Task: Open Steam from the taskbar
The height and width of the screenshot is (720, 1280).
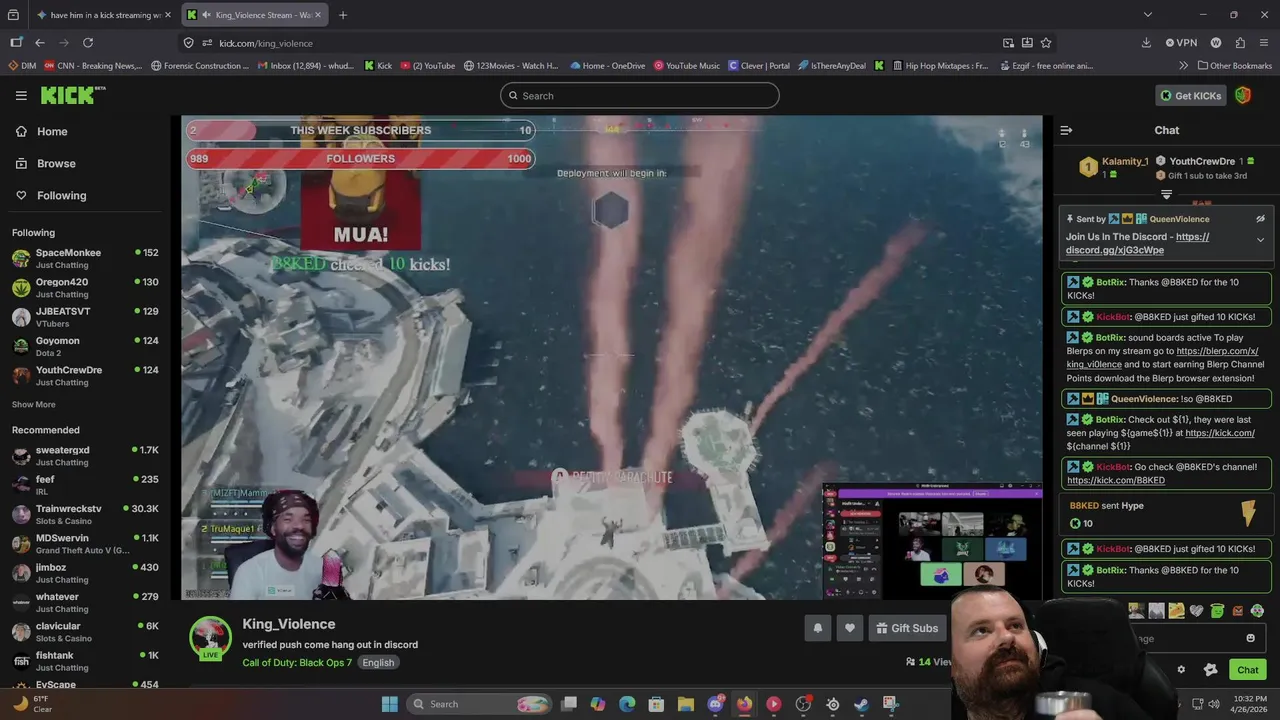Action: point(862,704)
